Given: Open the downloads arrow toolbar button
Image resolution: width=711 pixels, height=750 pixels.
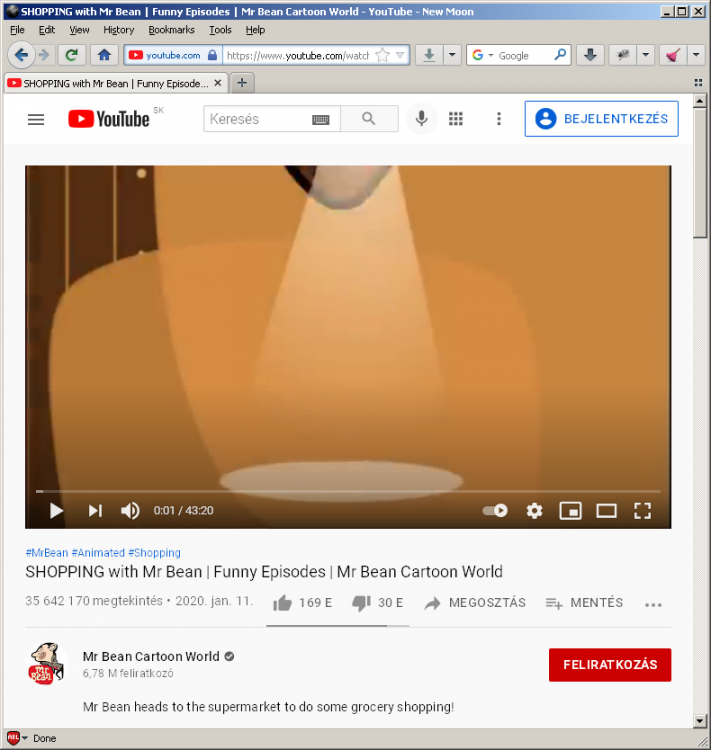Looking at the screenshot, I should coord(429,55).
